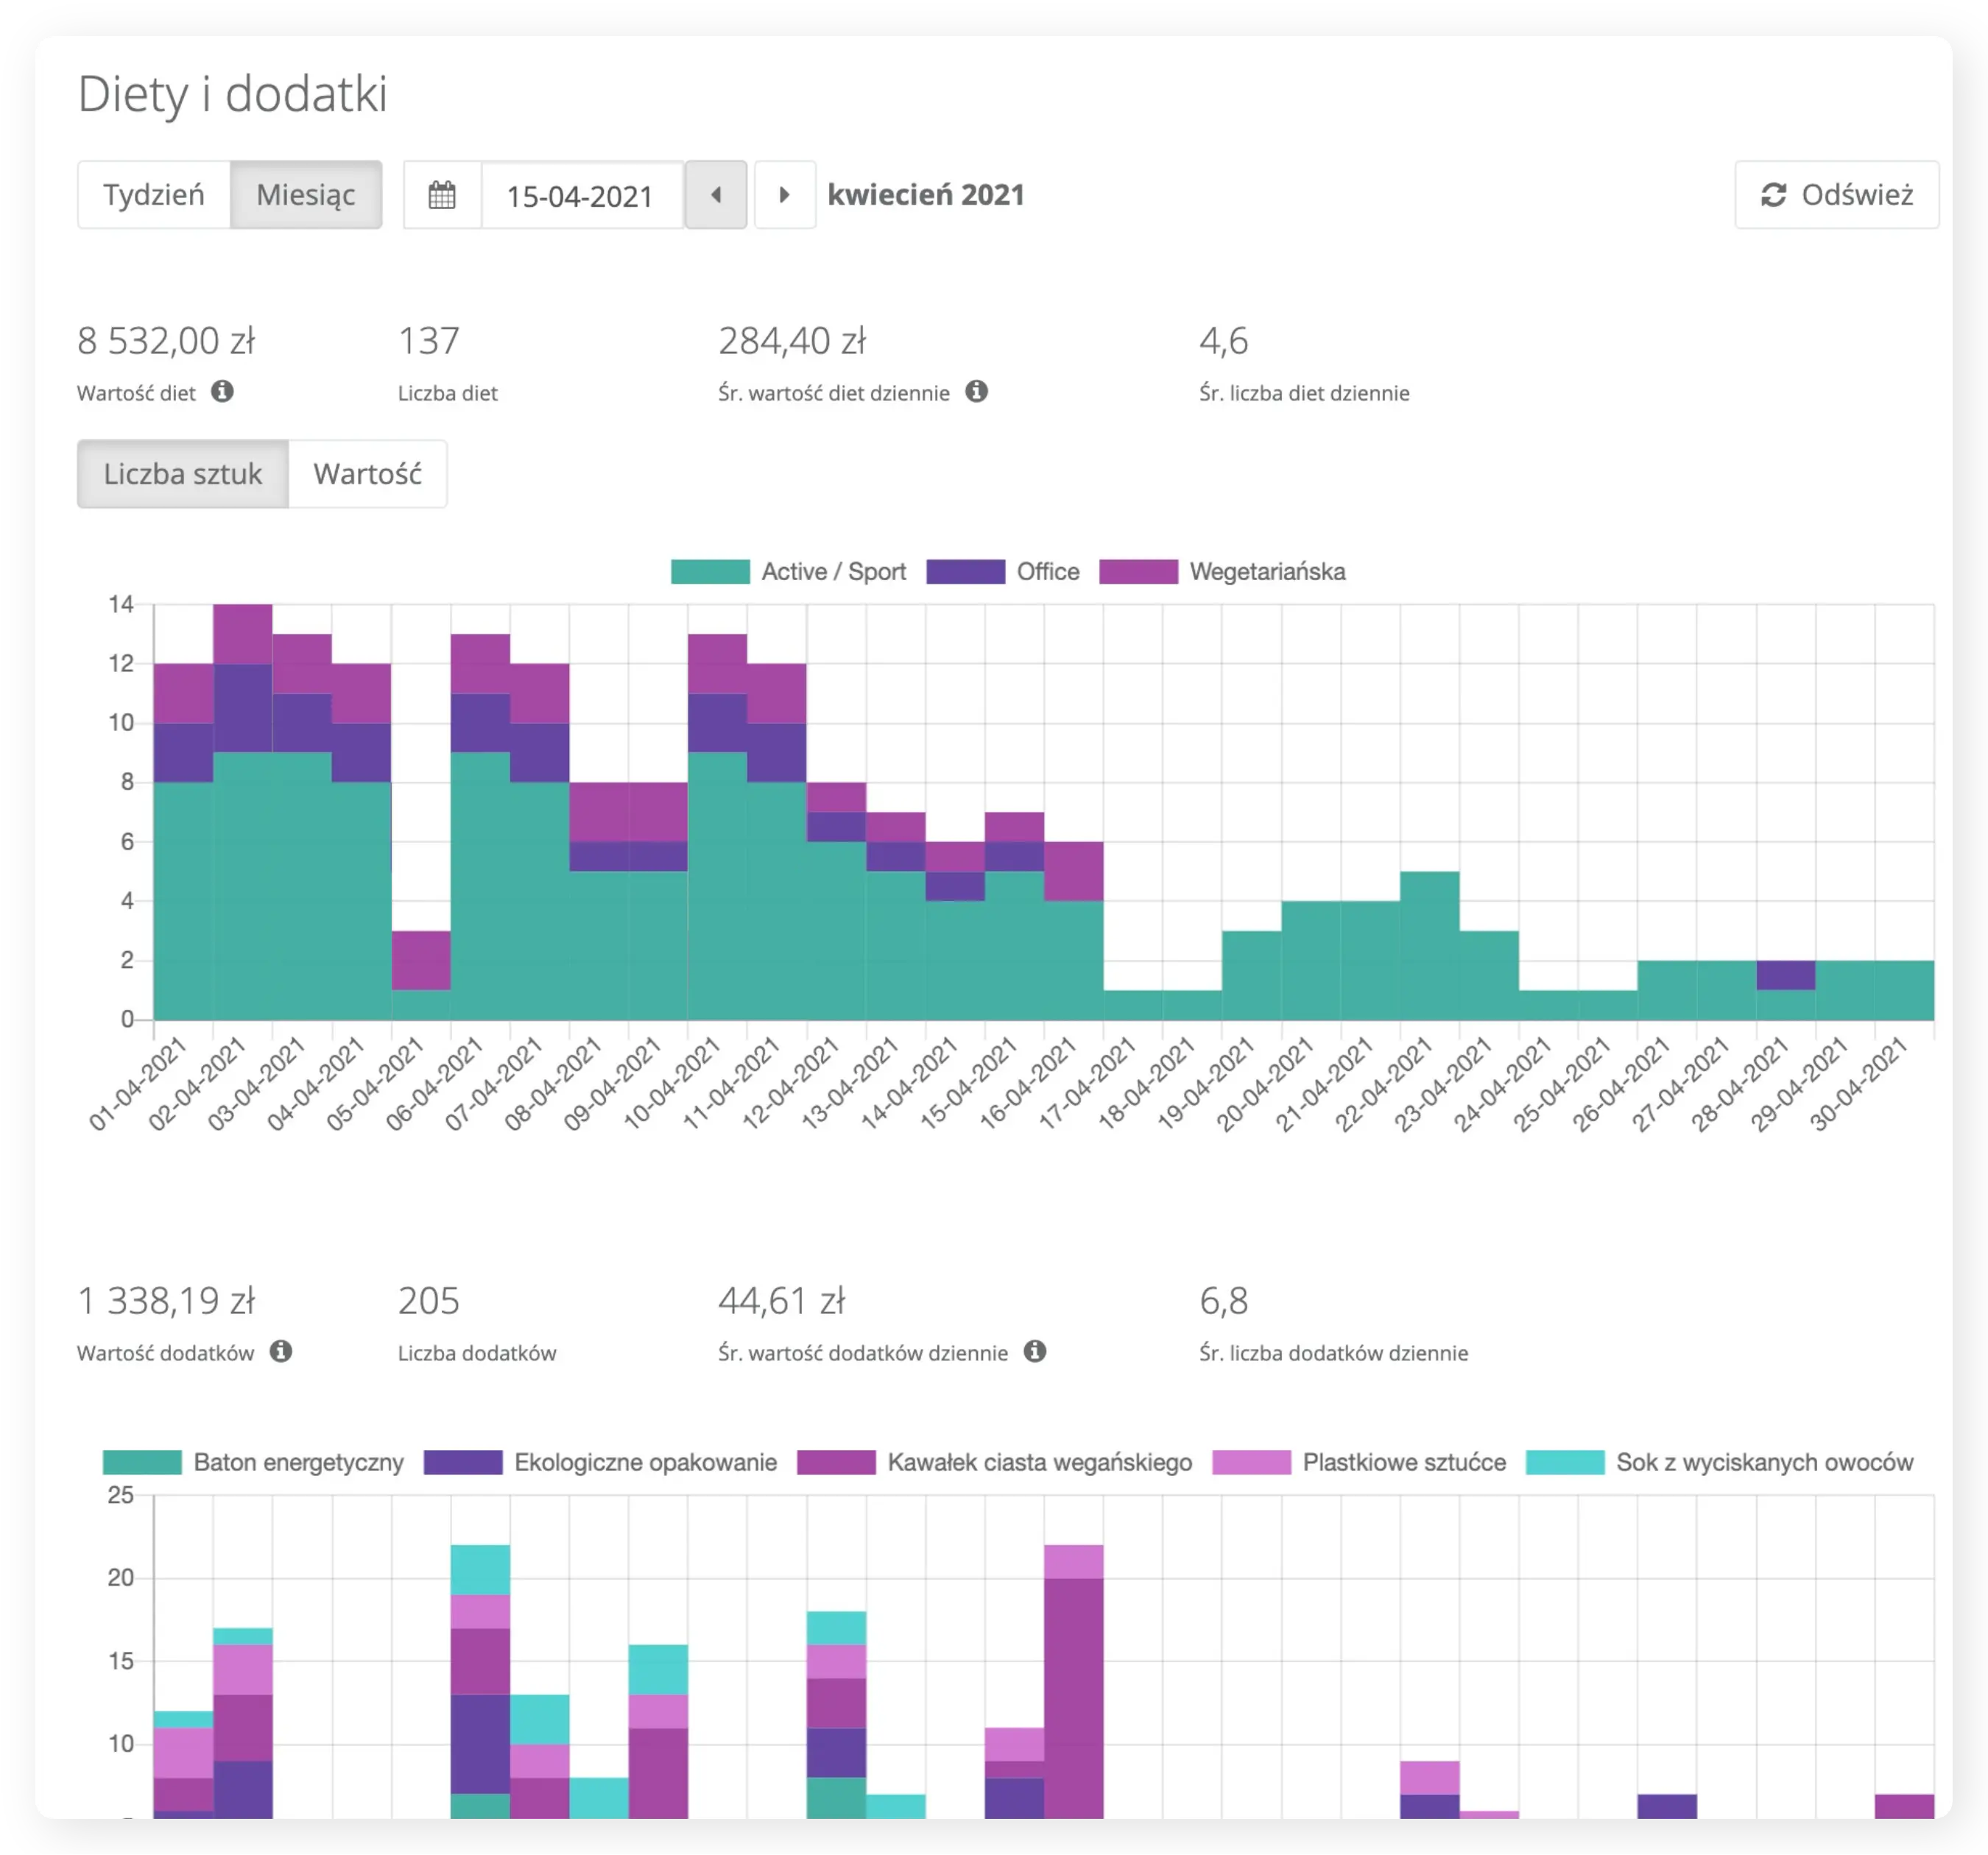Click the Odśwież refresh button

coord(1837,195)
